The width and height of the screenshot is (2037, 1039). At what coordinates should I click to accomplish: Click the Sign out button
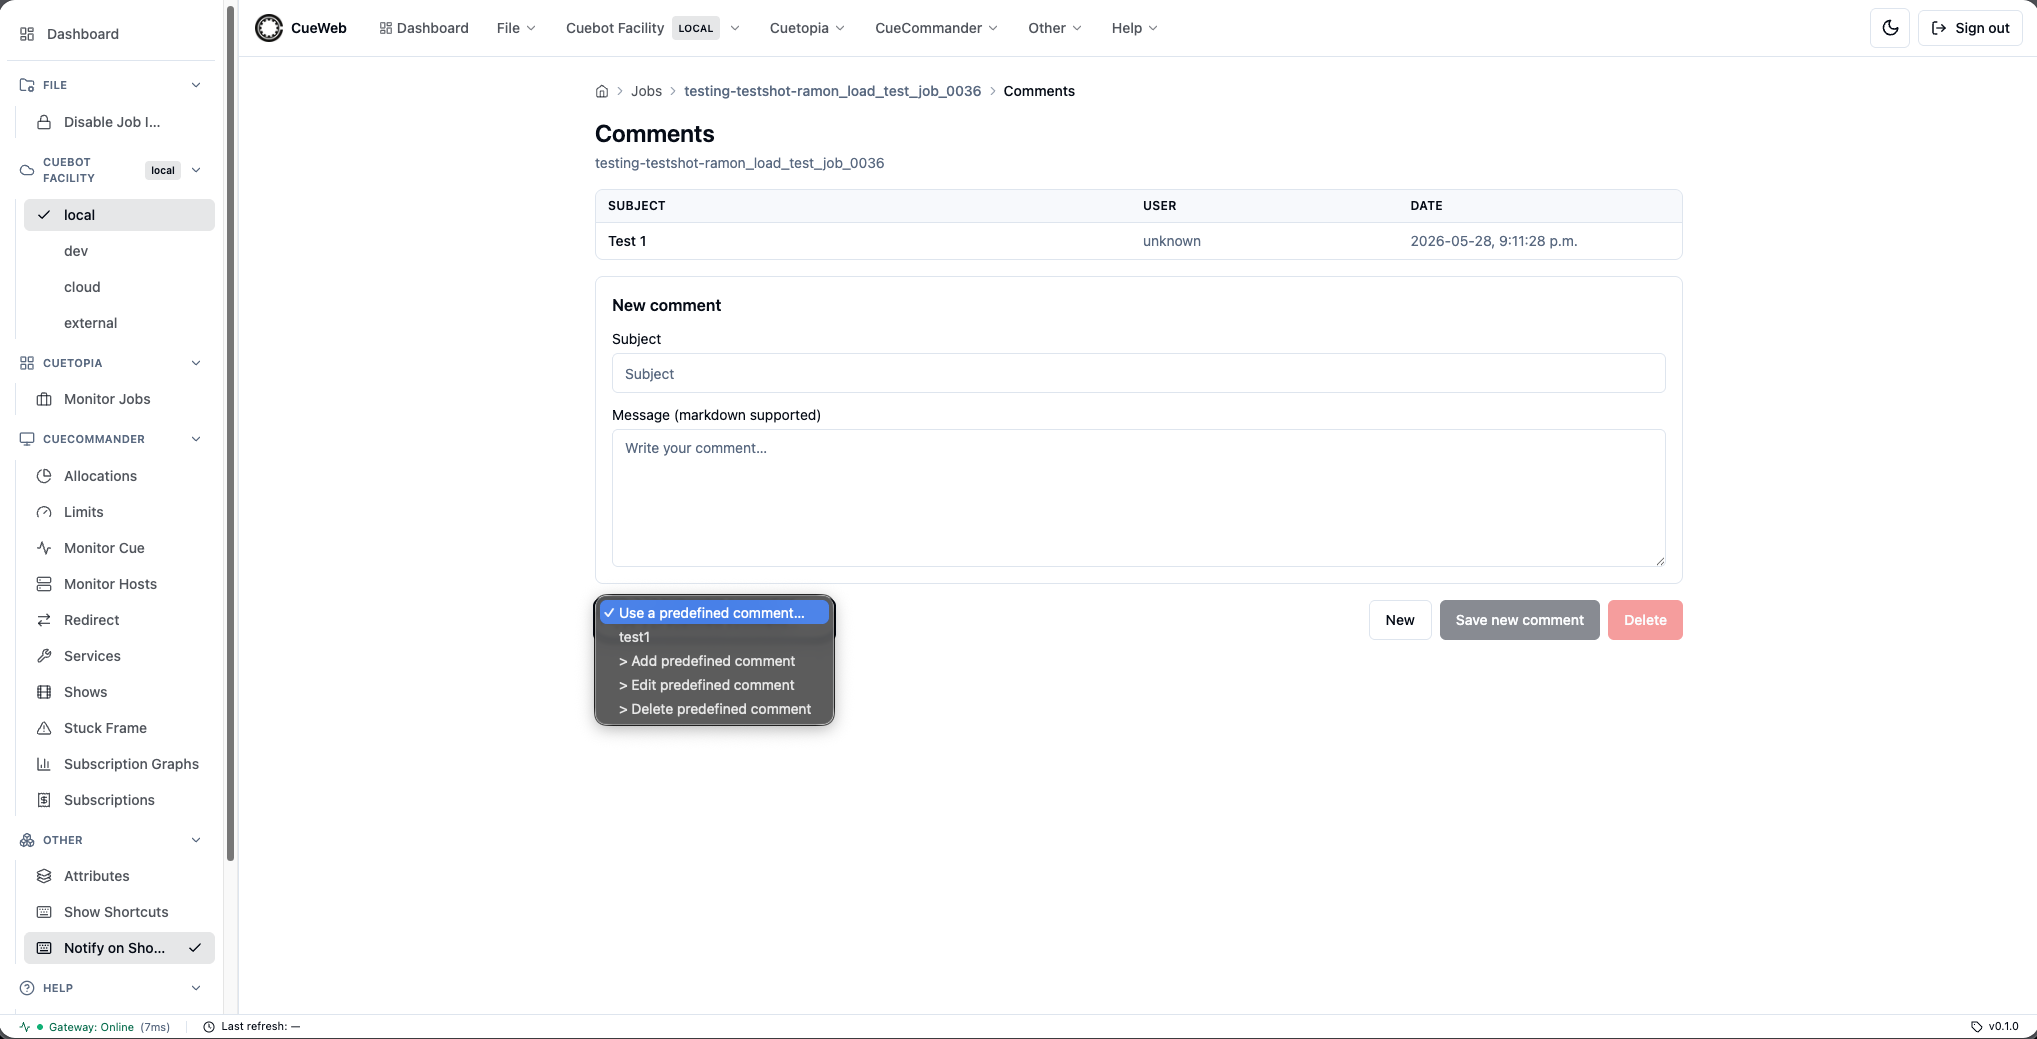(x=1970, y=28)
